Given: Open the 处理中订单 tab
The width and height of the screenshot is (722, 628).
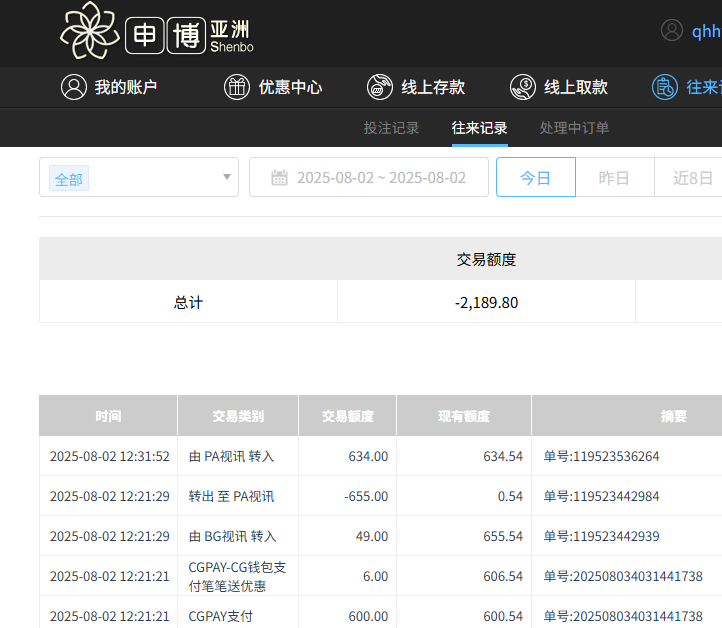Looking at the screenshot, I should pos(574,128).
